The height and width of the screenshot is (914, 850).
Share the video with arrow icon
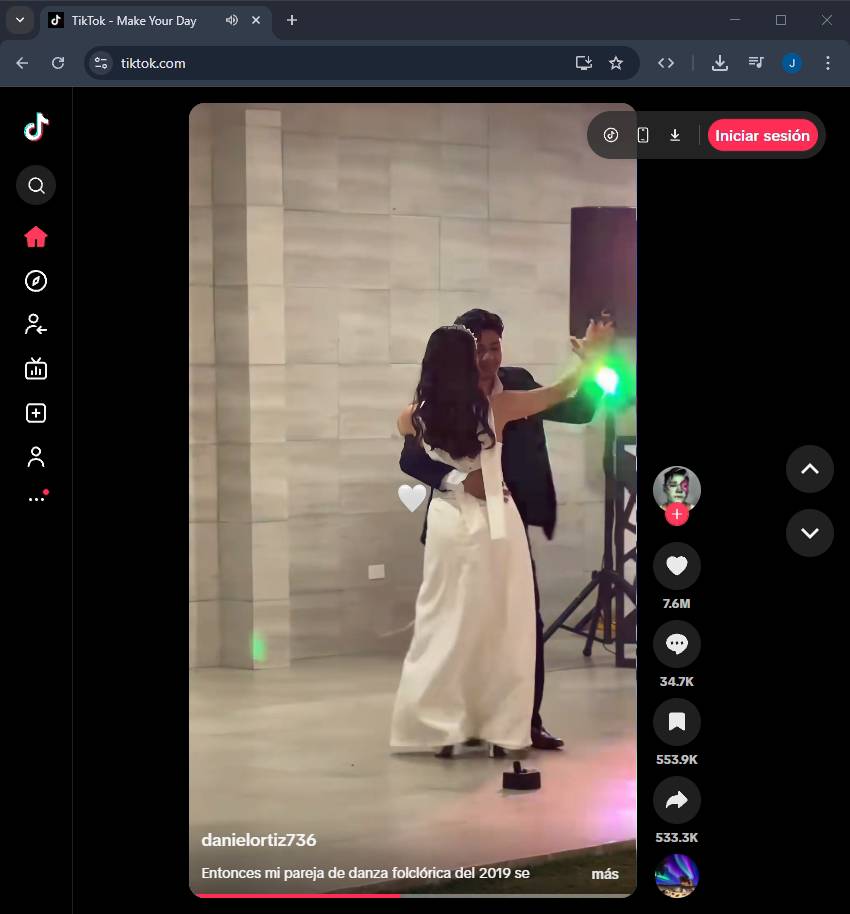[x=676, y=800]
